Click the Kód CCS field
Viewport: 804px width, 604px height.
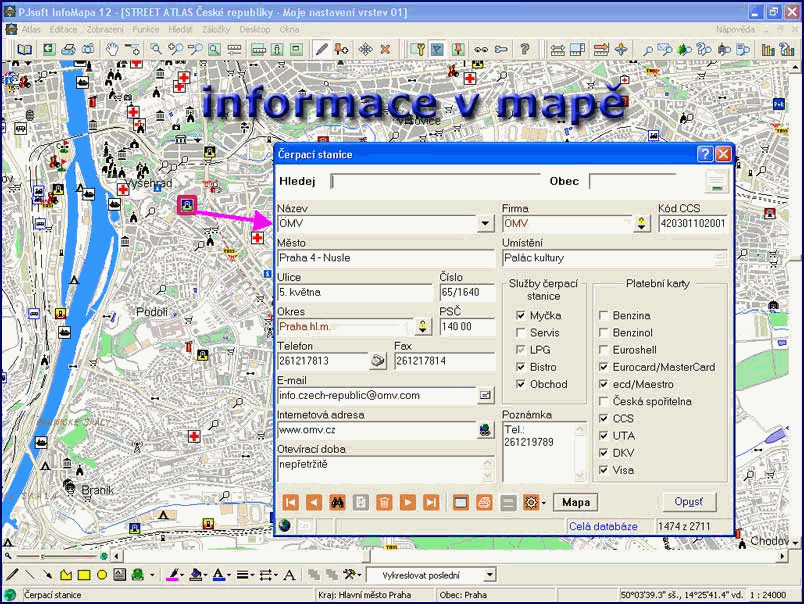click(x=692, y=224)
